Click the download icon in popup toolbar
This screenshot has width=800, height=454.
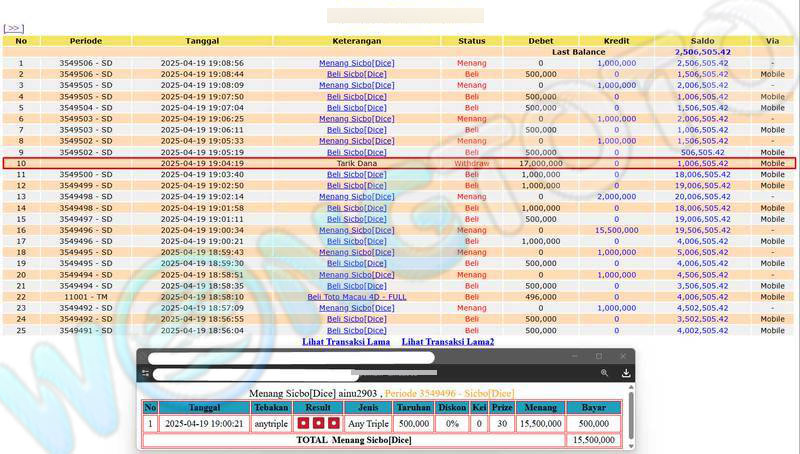[626, 373]
